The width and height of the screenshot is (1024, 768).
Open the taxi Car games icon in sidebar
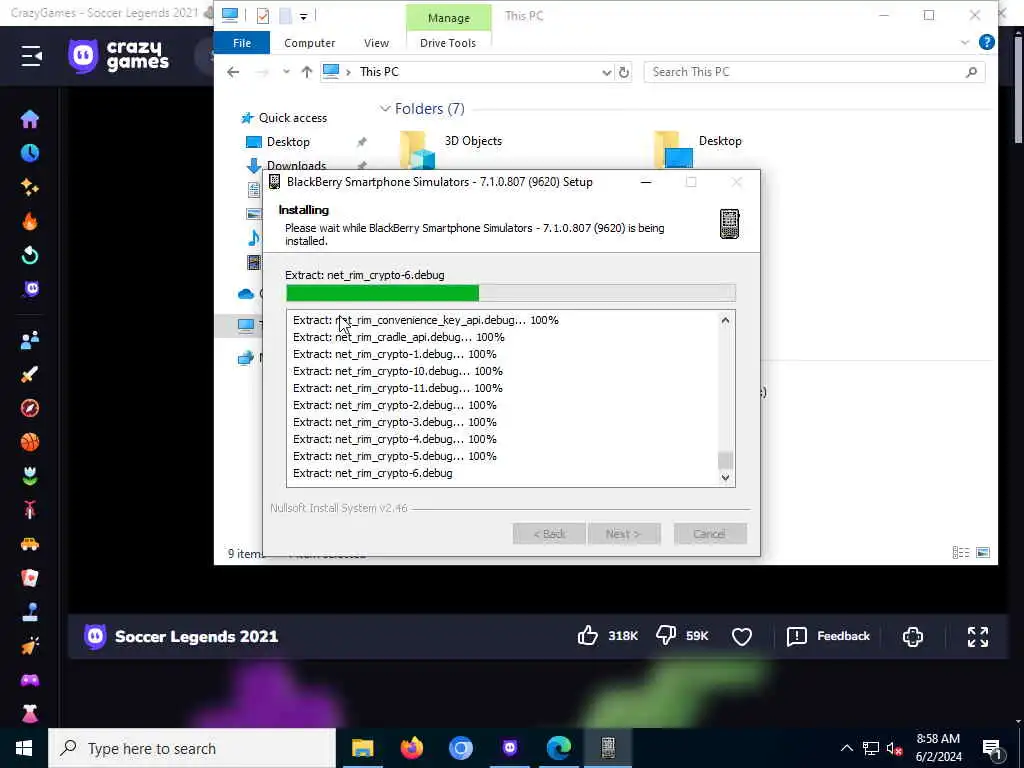point(29,544)
